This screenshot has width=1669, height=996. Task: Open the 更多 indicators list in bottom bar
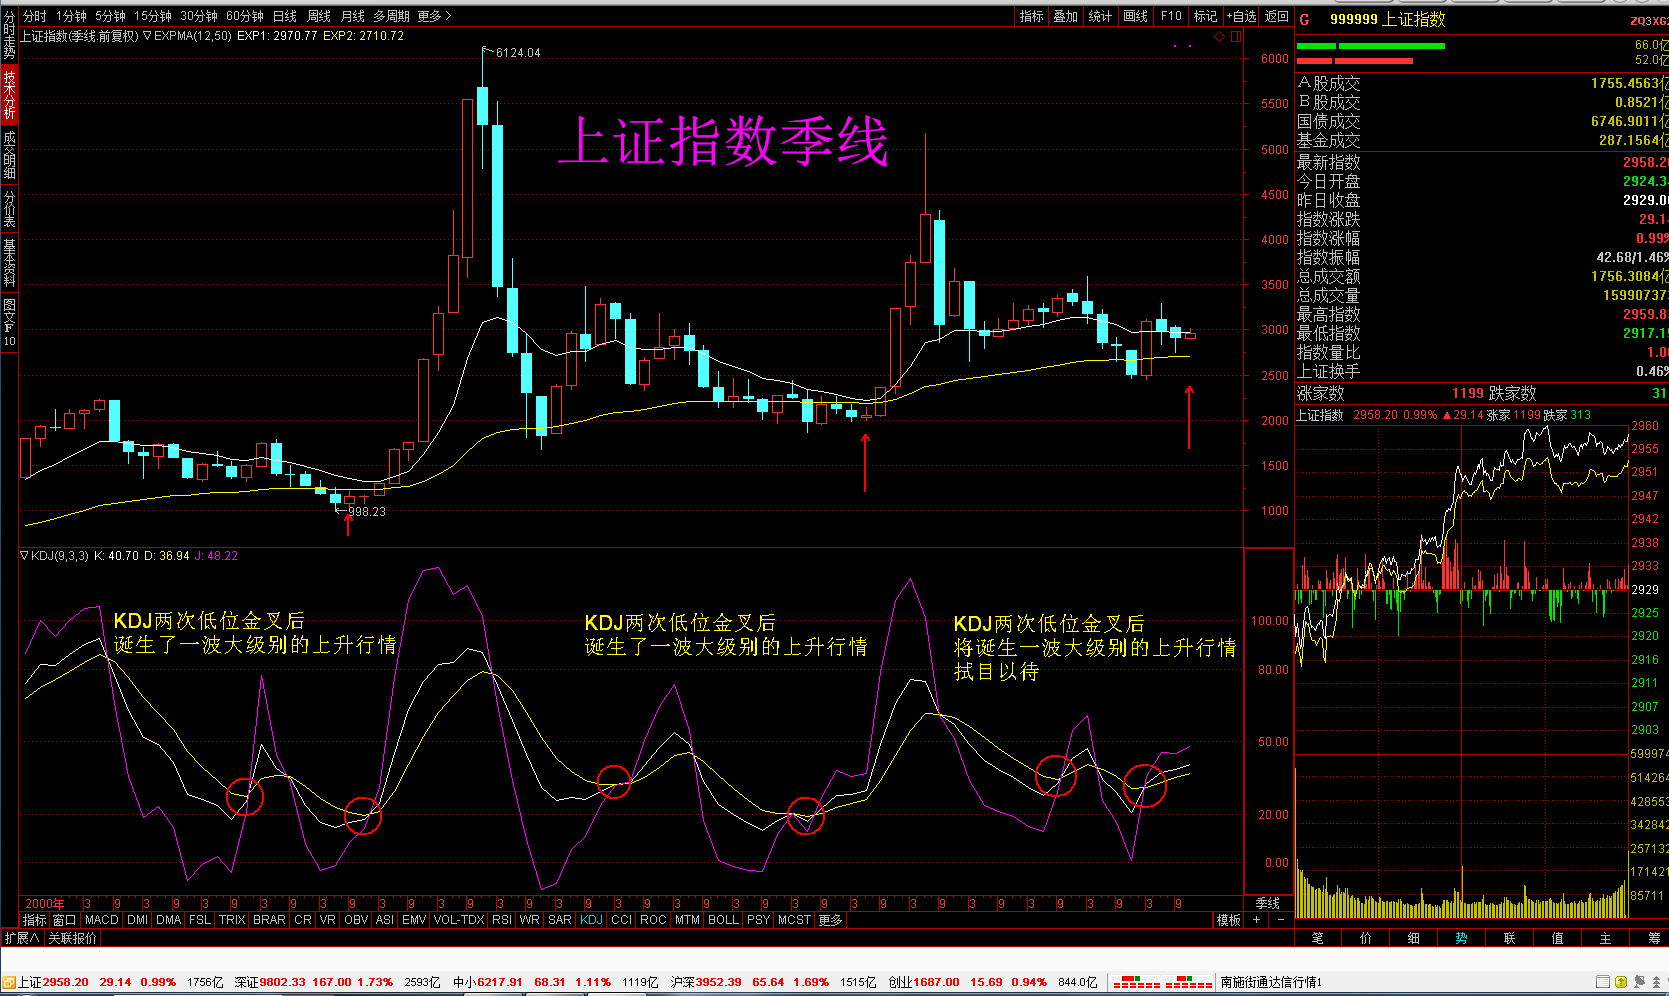831,919
